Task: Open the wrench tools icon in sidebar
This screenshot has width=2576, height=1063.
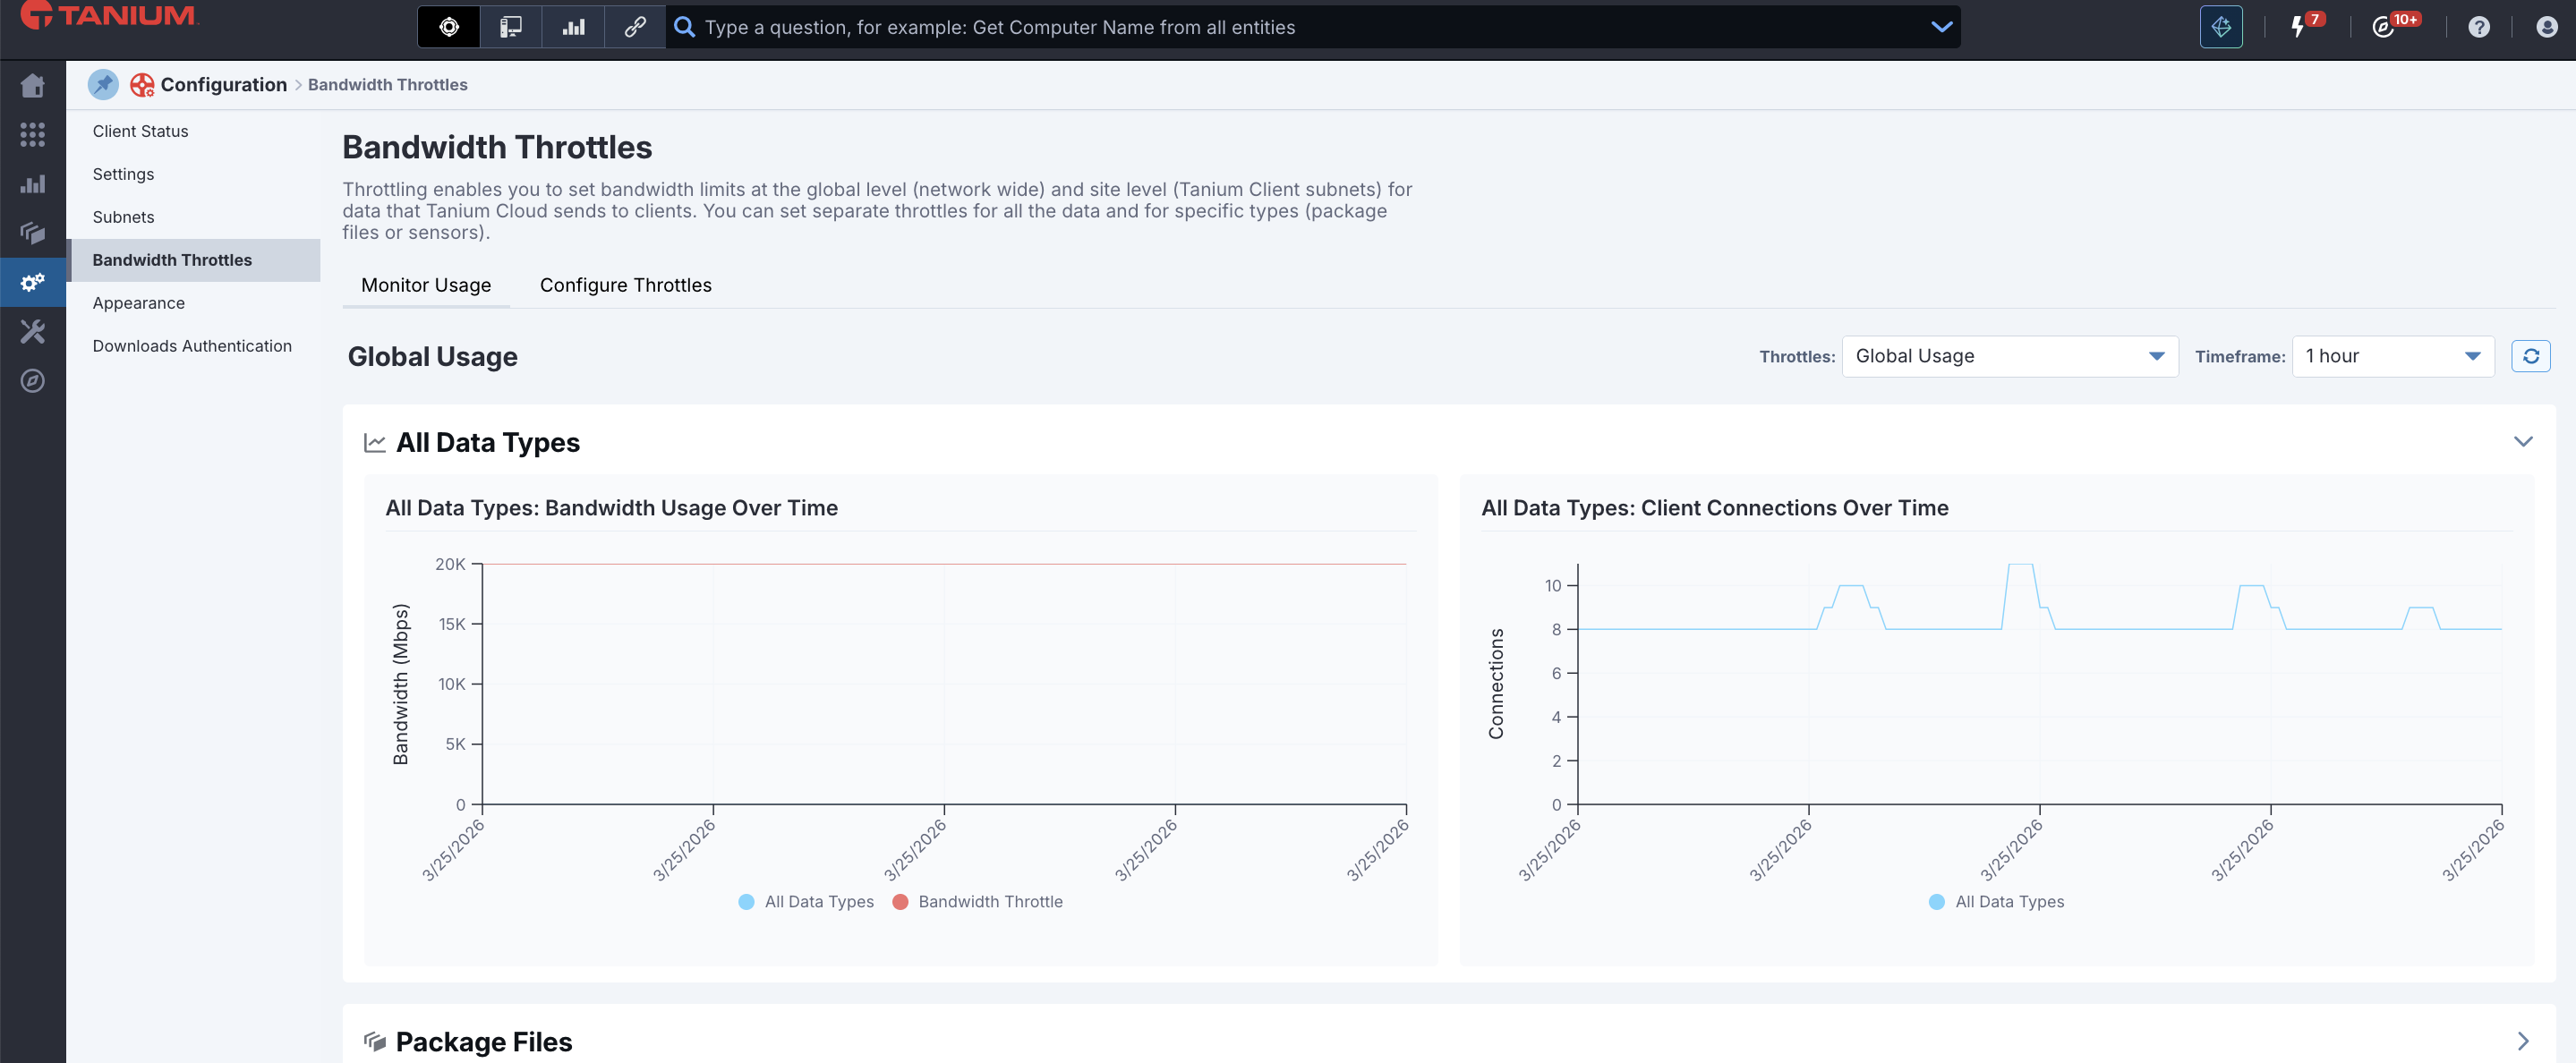Action: click(x=32, y=332)
